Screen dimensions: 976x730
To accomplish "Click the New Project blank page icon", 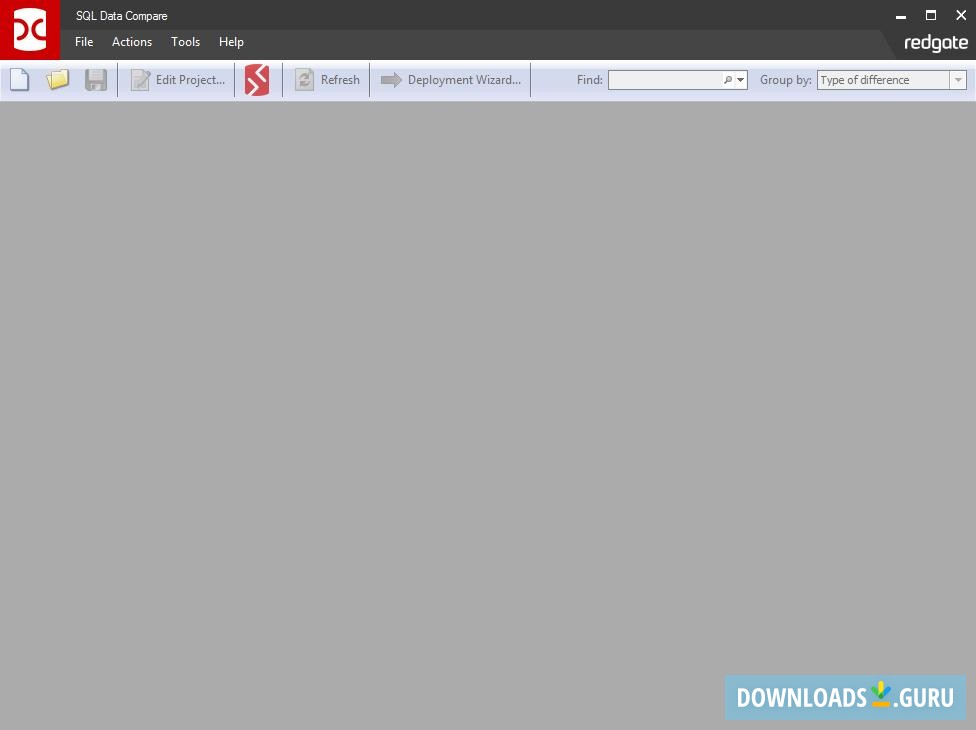I will 19,80.
